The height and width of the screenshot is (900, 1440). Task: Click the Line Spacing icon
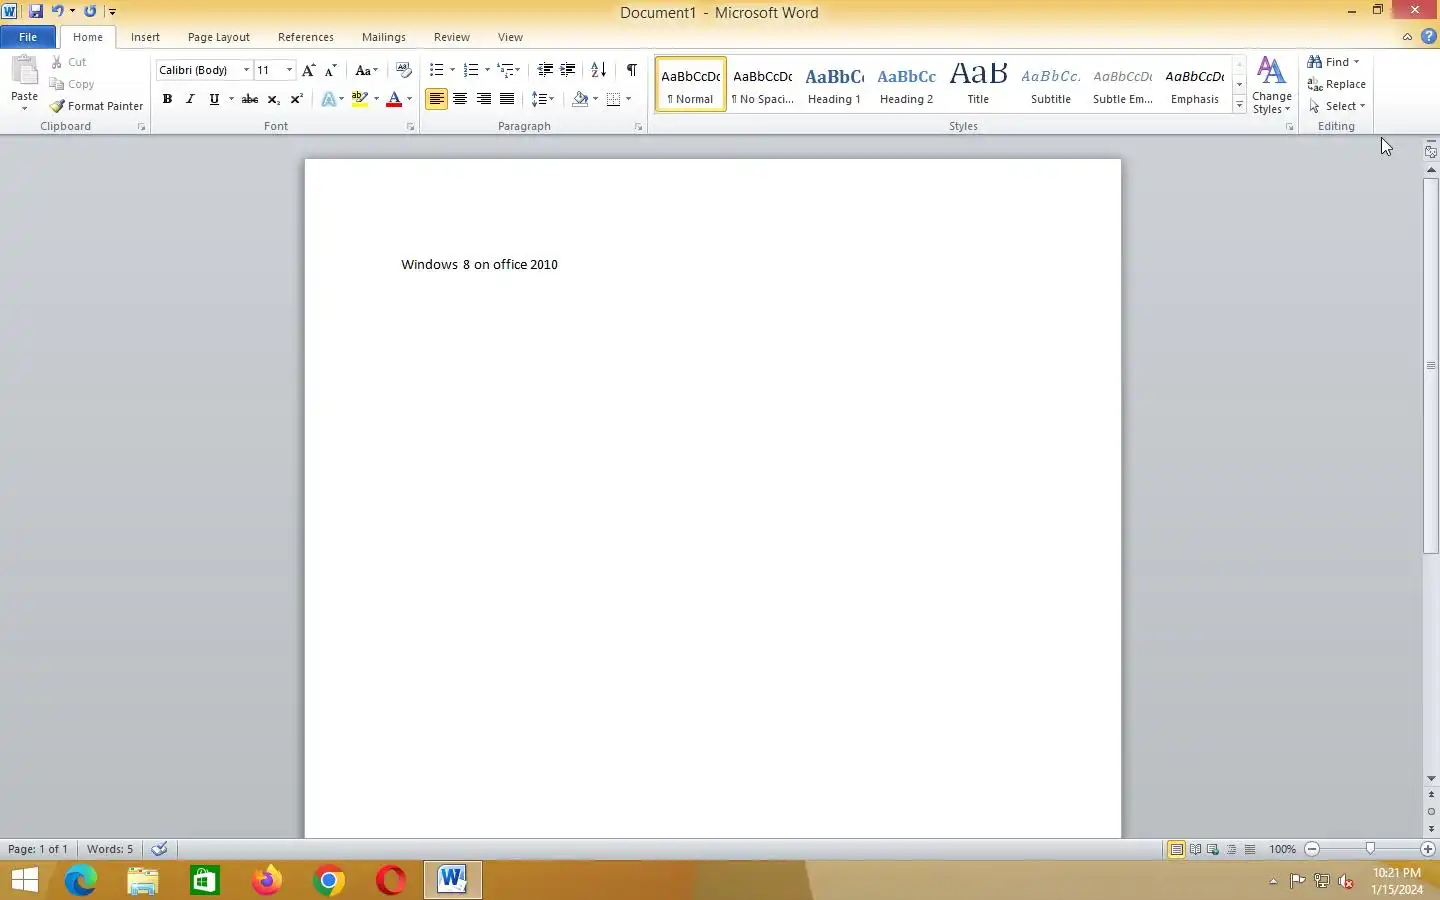tap(539, 99)
